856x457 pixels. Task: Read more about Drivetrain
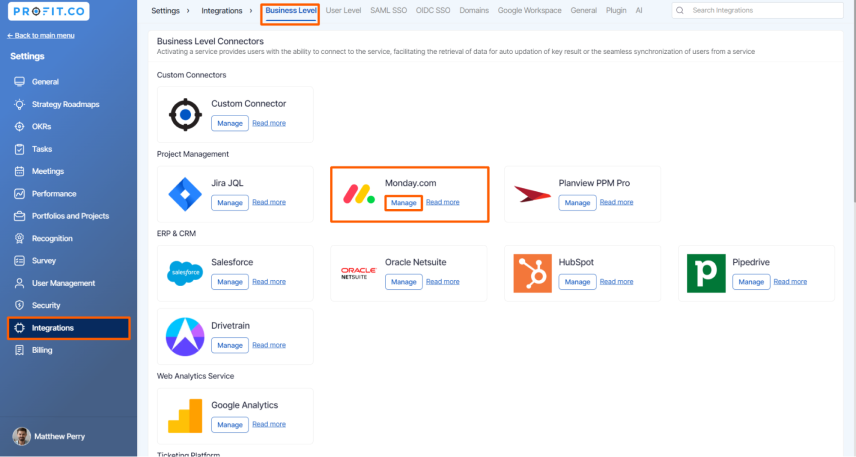pyautogui.click(x=269, y=345)
